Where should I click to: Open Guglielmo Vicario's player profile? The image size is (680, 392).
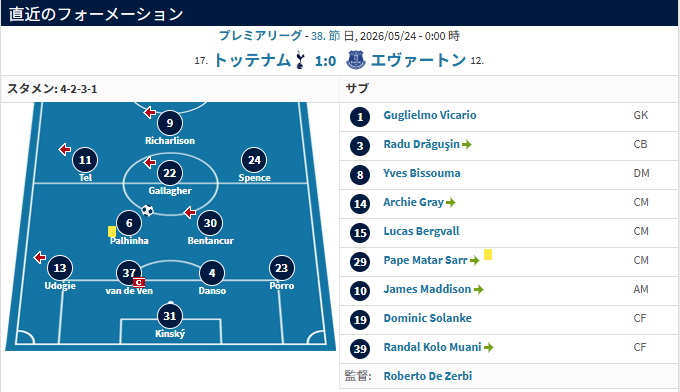[429, 115]
